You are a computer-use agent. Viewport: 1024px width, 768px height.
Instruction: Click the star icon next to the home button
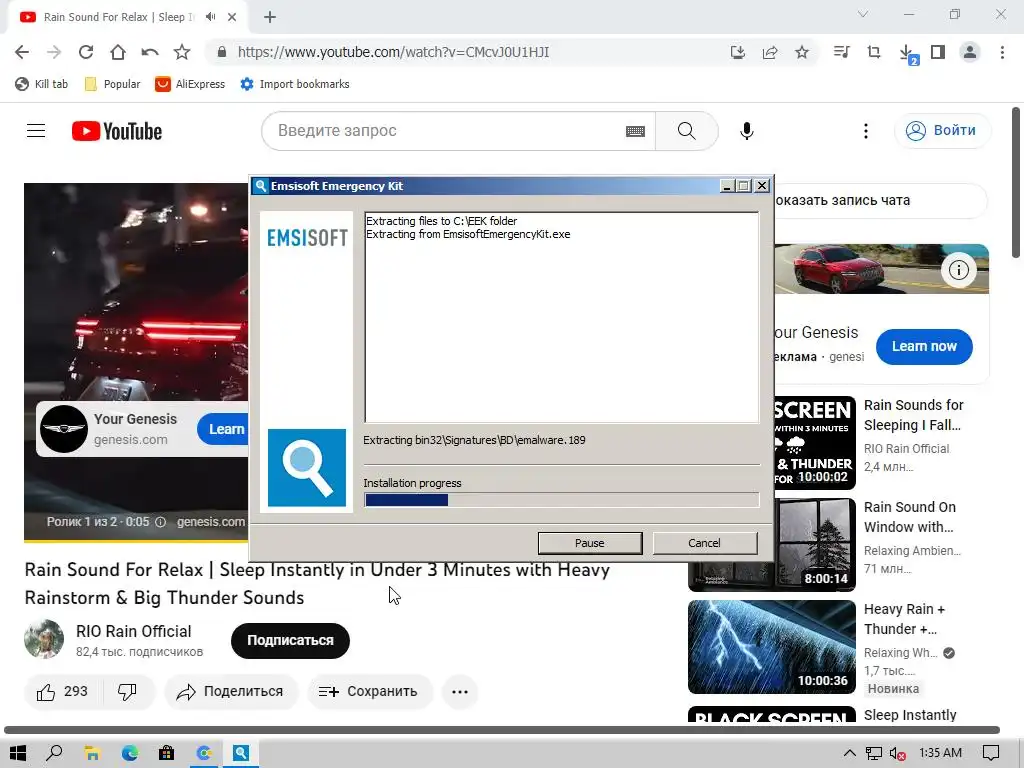point(182,52)
